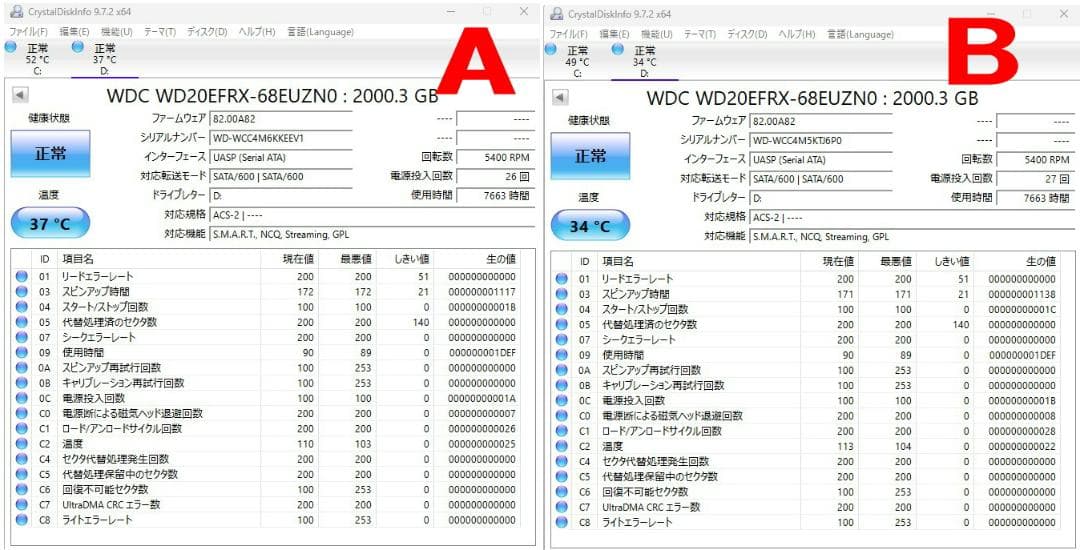The image size is (1080, 550).
Task: Open ヘルプ(H) menu in window A
Action: pos(257,32)
